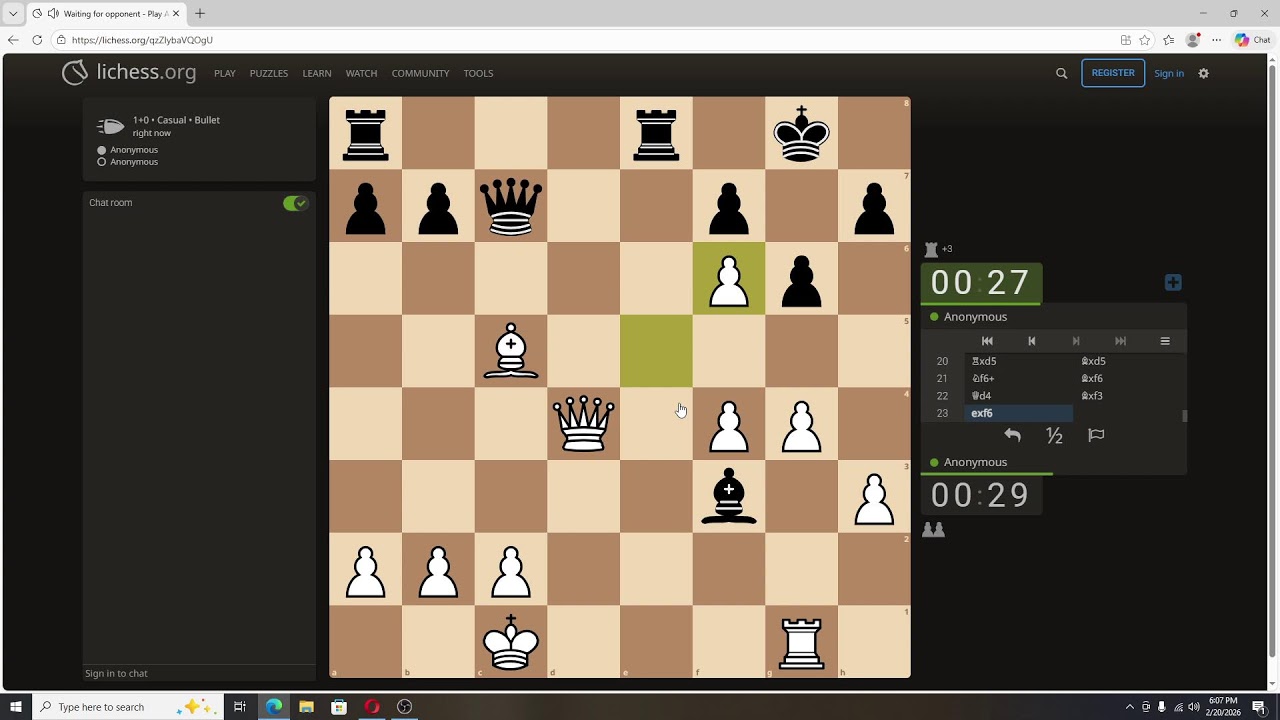Open the TOOLS menu
Image resolution: width=1280 pixels, height=720 pixels.
click(478, 73)
